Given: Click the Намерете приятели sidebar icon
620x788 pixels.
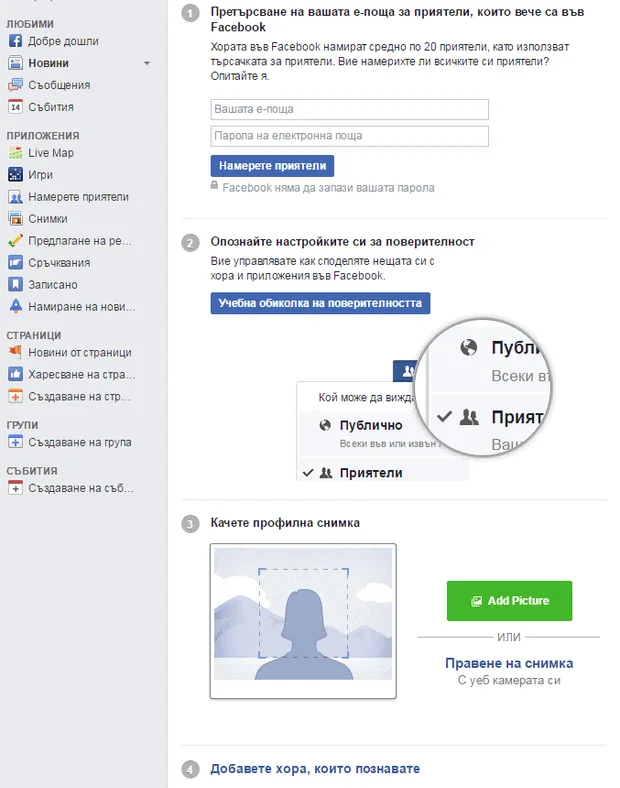Looking at the screenshot, I should click(16, 197).
